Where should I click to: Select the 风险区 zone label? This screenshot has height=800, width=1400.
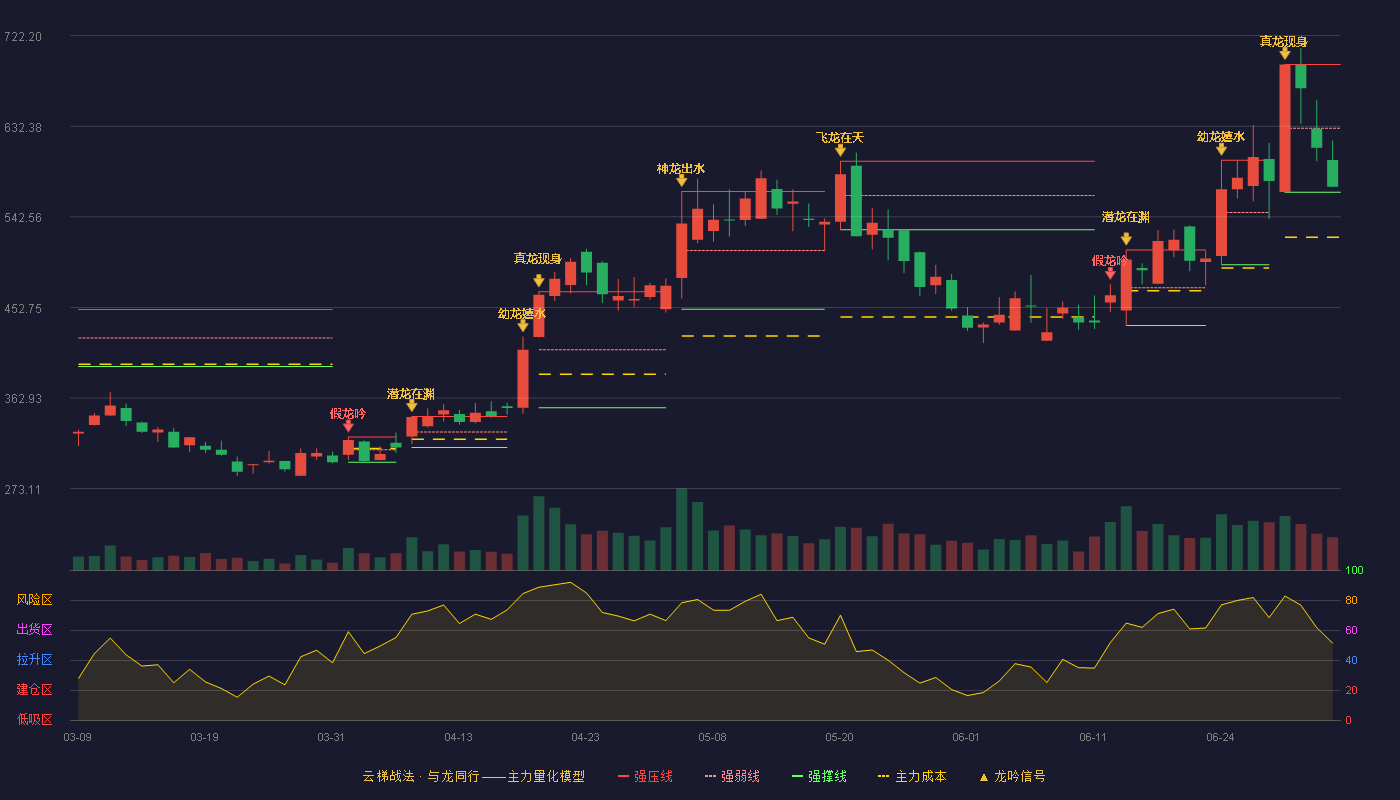[x=34, y=600]
